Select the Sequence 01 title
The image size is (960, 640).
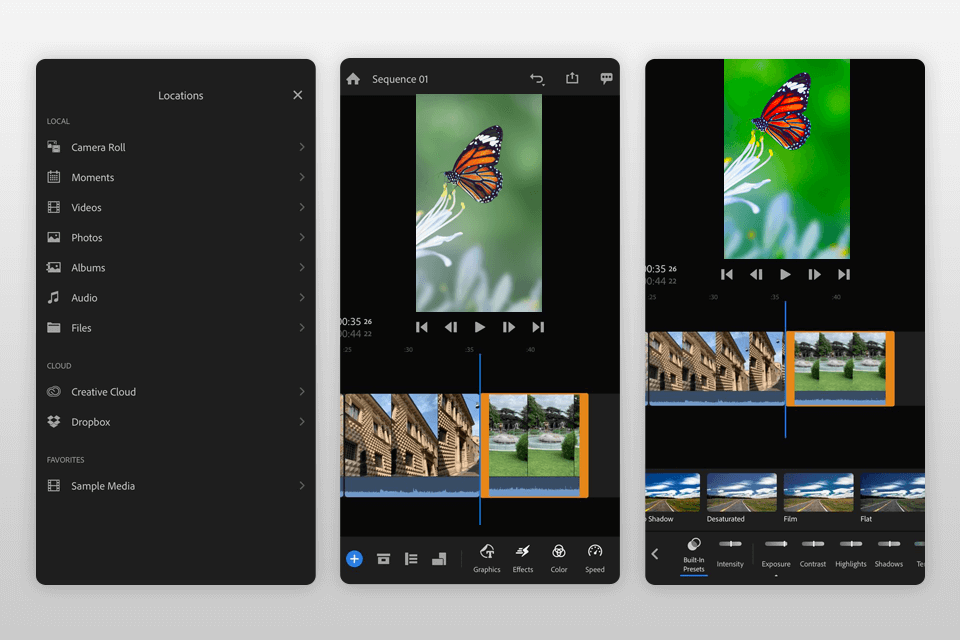pos(400,79)
